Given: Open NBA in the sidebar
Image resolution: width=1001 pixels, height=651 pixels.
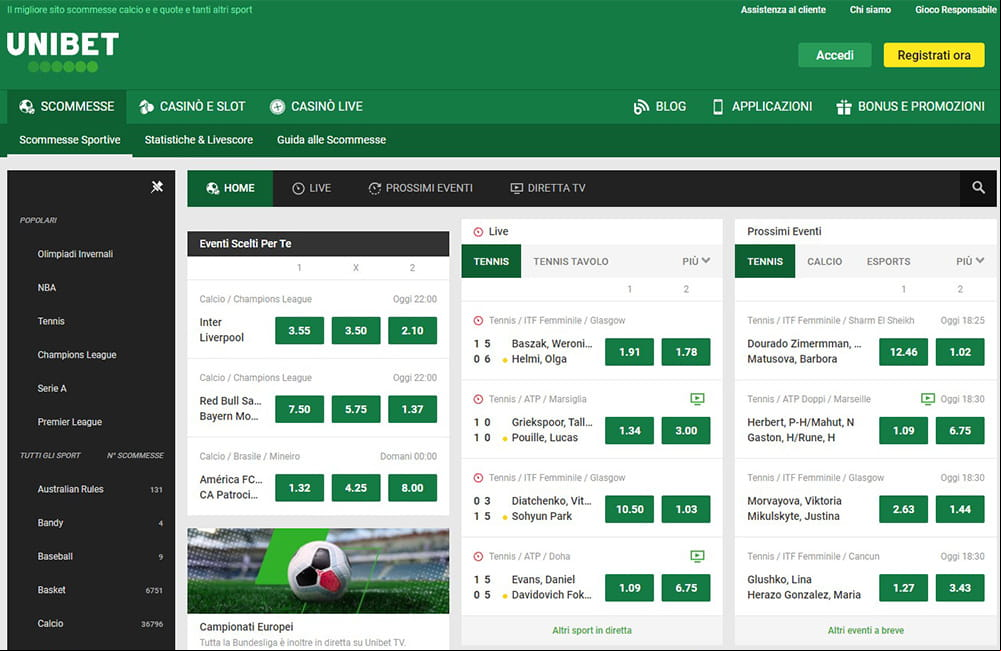Looking at the screenshot, I should point(47,288).
